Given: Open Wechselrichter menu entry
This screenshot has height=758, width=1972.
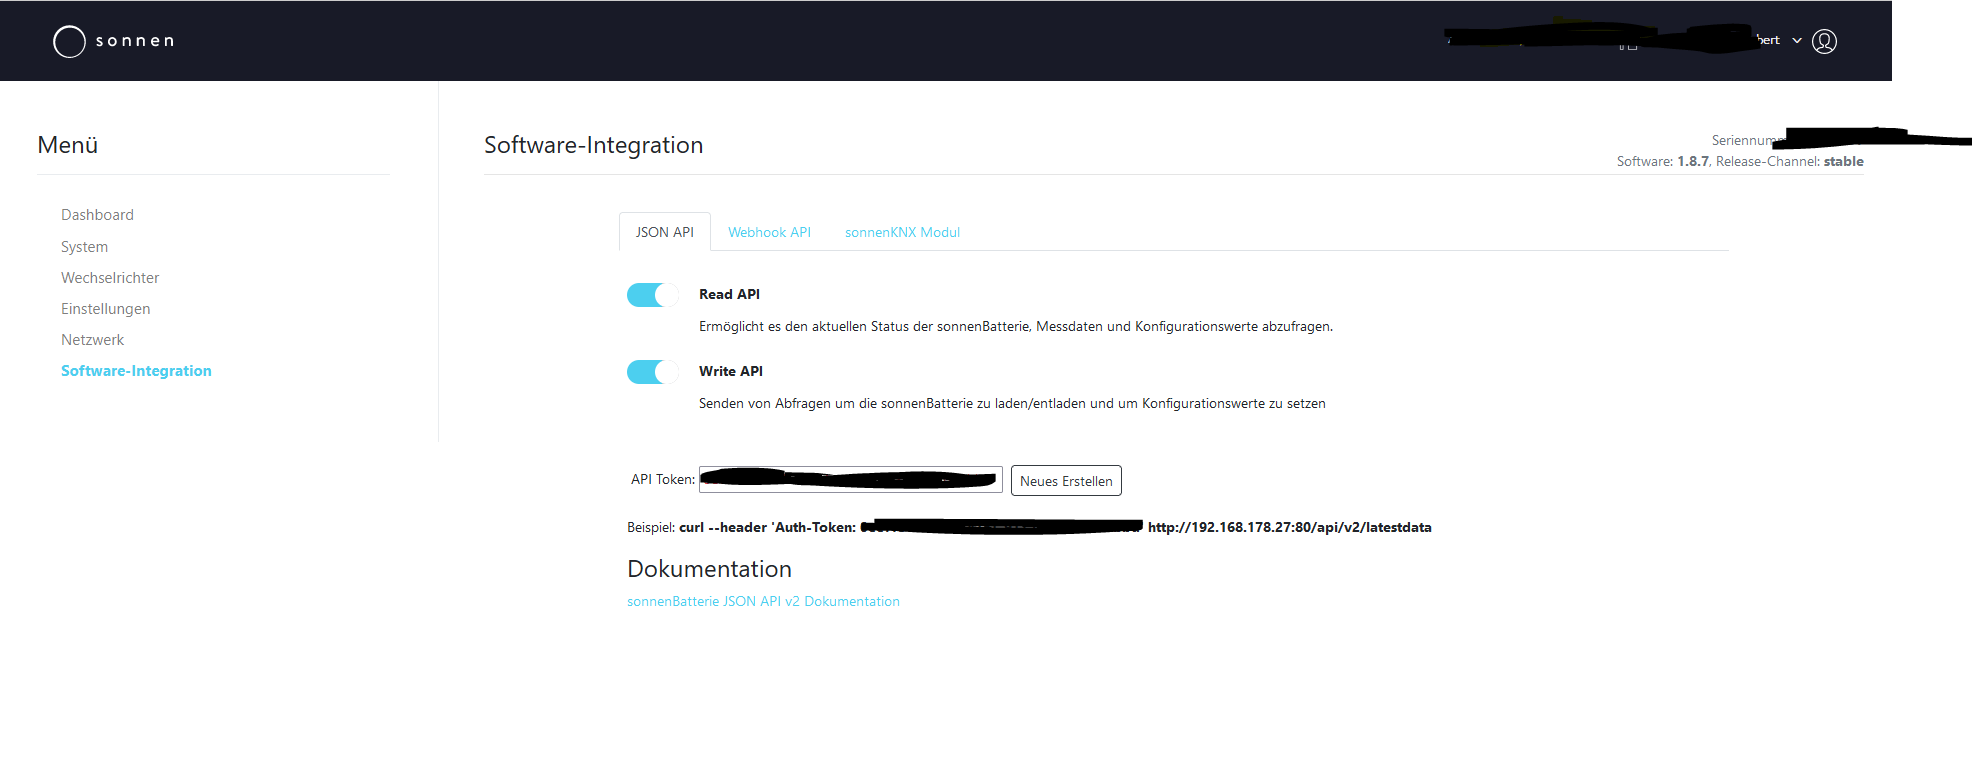Looking at the screenshot, I should (x=110, y=278).
